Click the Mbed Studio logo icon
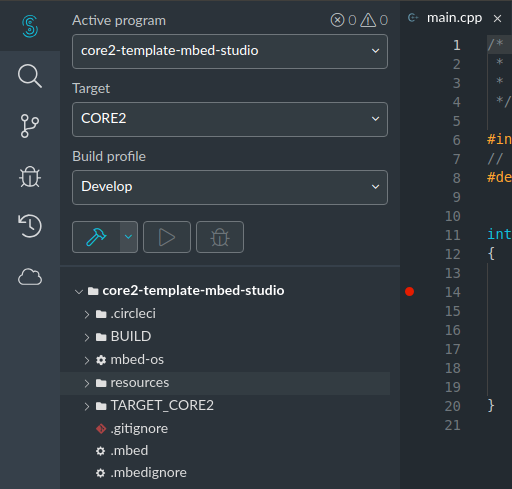 30,26
